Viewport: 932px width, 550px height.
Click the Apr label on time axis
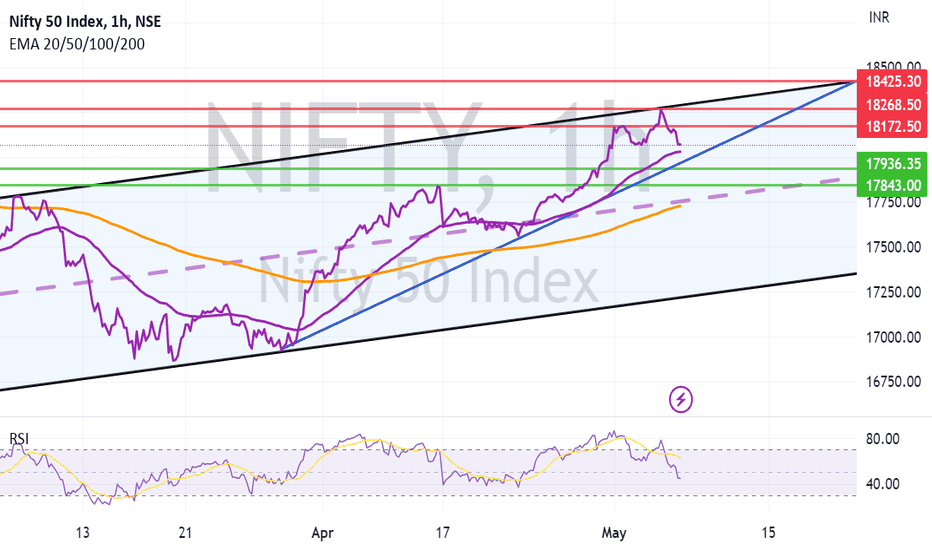point(322,533)
